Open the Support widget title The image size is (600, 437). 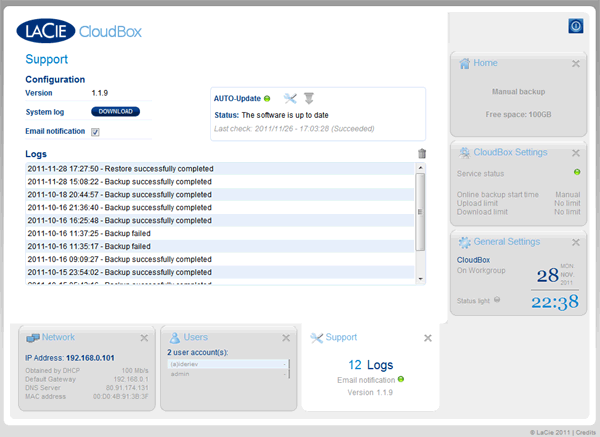click(341, 337)
